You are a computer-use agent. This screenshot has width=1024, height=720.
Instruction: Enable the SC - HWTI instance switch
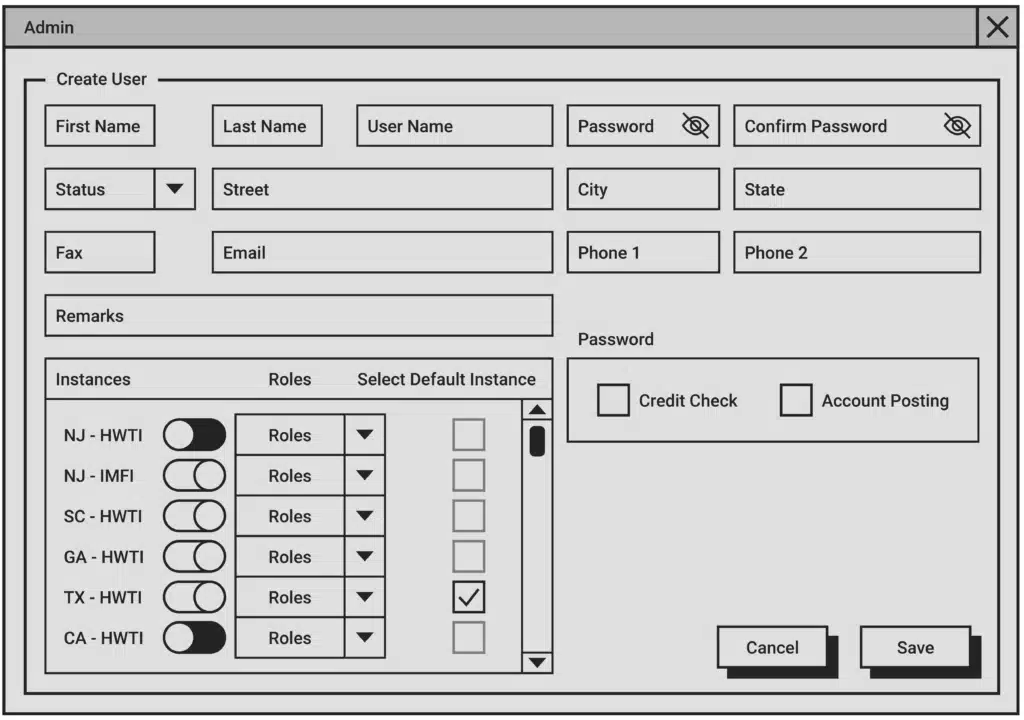[x=195, y=516]
